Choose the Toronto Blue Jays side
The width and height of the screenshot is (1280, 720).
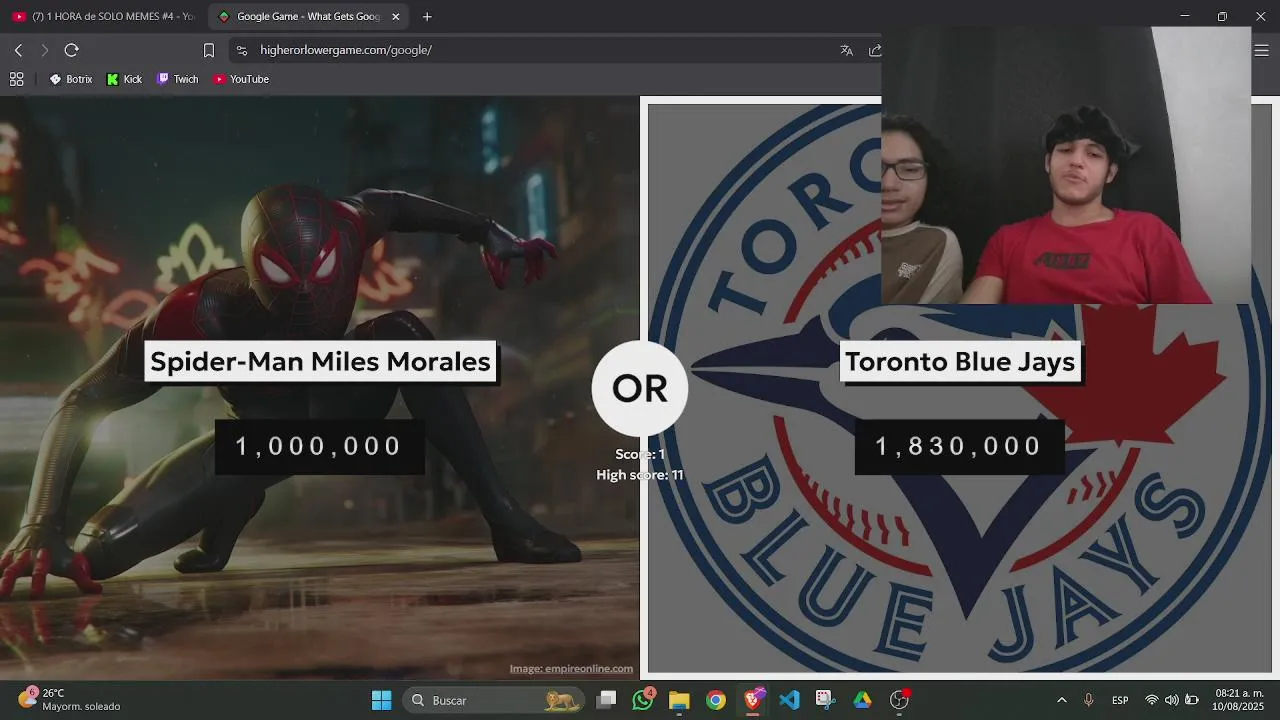960,388
